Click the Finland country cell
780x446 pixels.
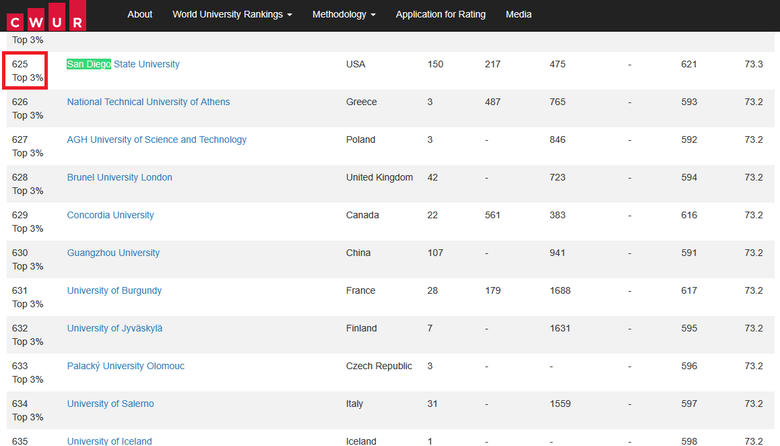[x=362, y=328]
